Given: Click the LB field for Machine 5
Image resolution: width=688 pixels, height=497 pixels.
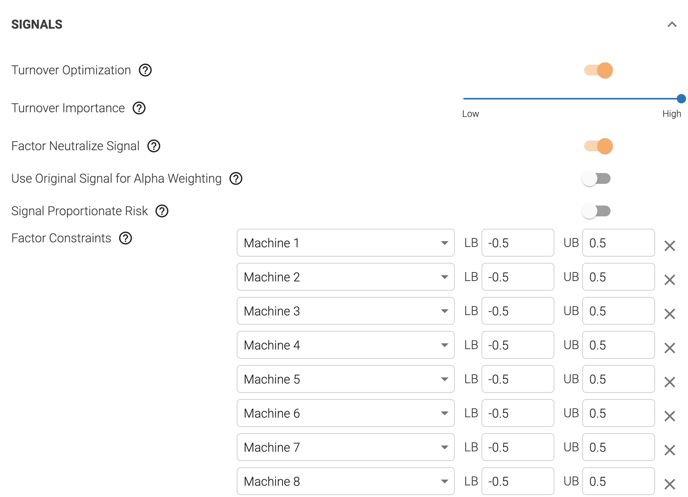Looking at the screenshot, I should pyautogui.click(x=518, y=379).
